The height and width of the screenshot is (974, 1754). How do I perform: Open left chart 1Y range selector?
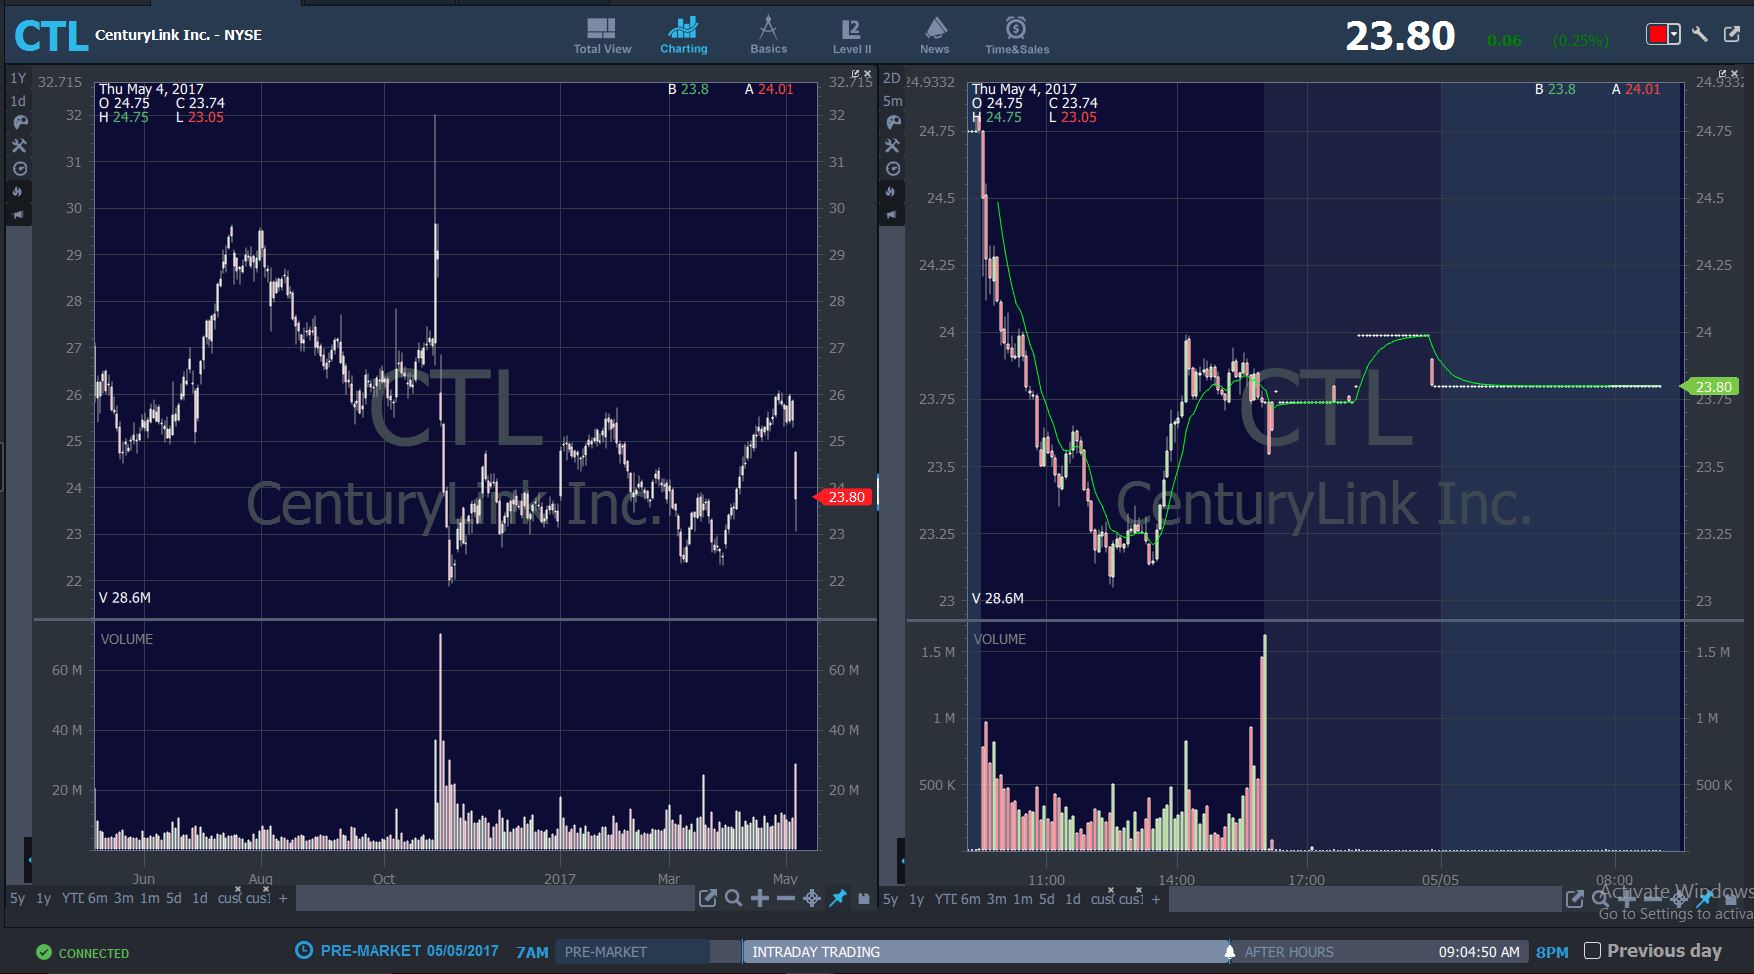(x=18, y=78)
